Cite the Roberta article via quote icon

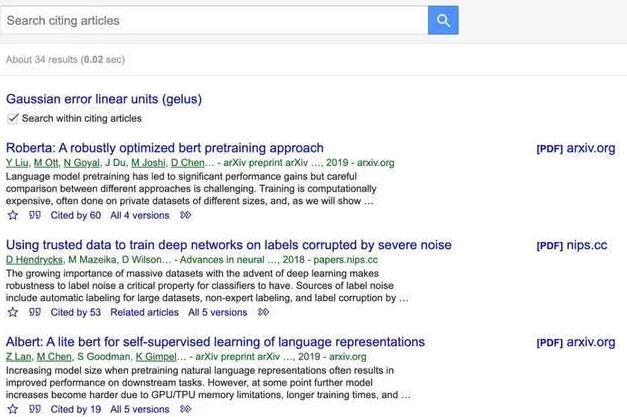pyautogui.click(x=35, y=215)
